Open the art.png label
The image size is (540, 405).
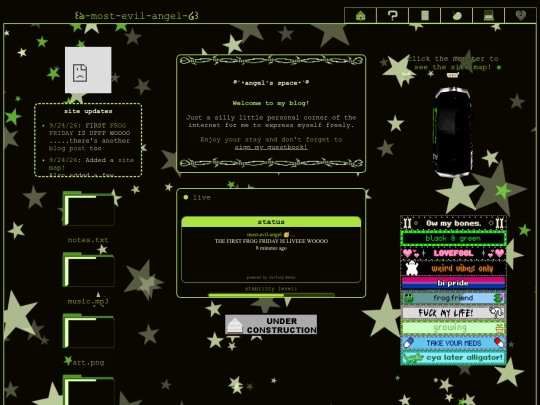click(88, 362)
